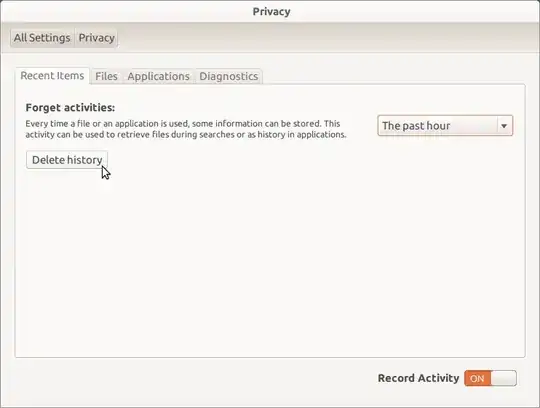Image resolution: width=540 pixels, height=408 pixels.
Task: Click empty area inside Recent Items panel
Action: click(x=270, y=262)
